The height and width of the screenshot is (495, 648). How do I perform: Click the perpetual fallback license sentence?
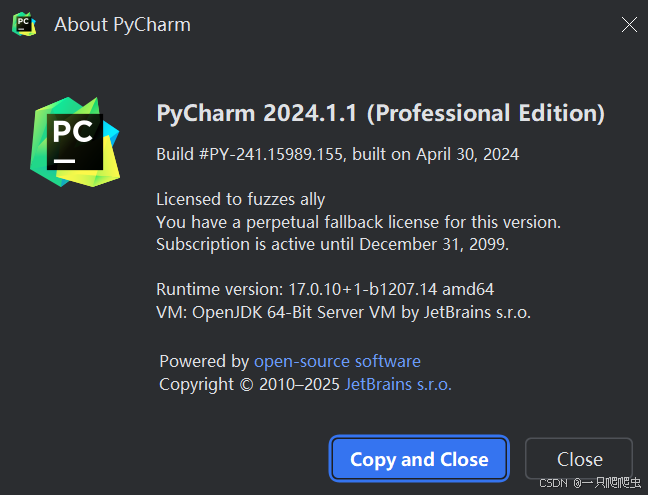tap(358, 222)
